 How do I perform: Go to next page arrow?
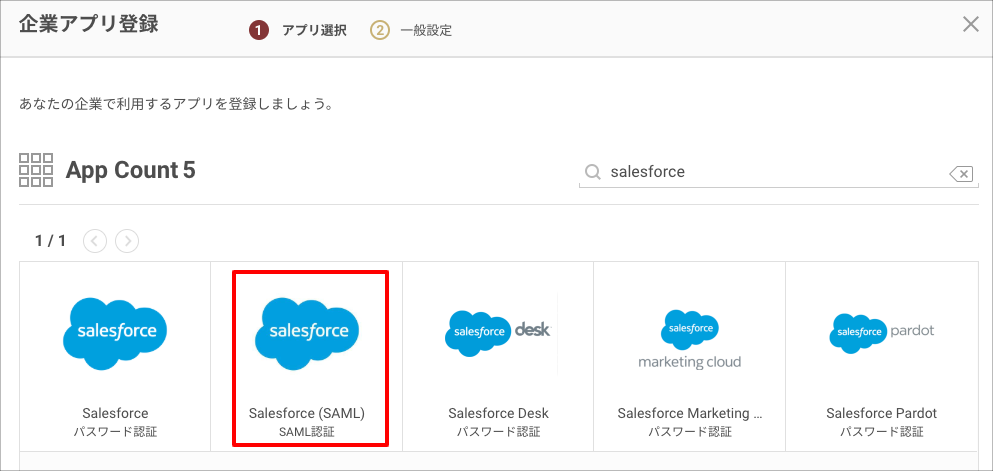[127, 241]
